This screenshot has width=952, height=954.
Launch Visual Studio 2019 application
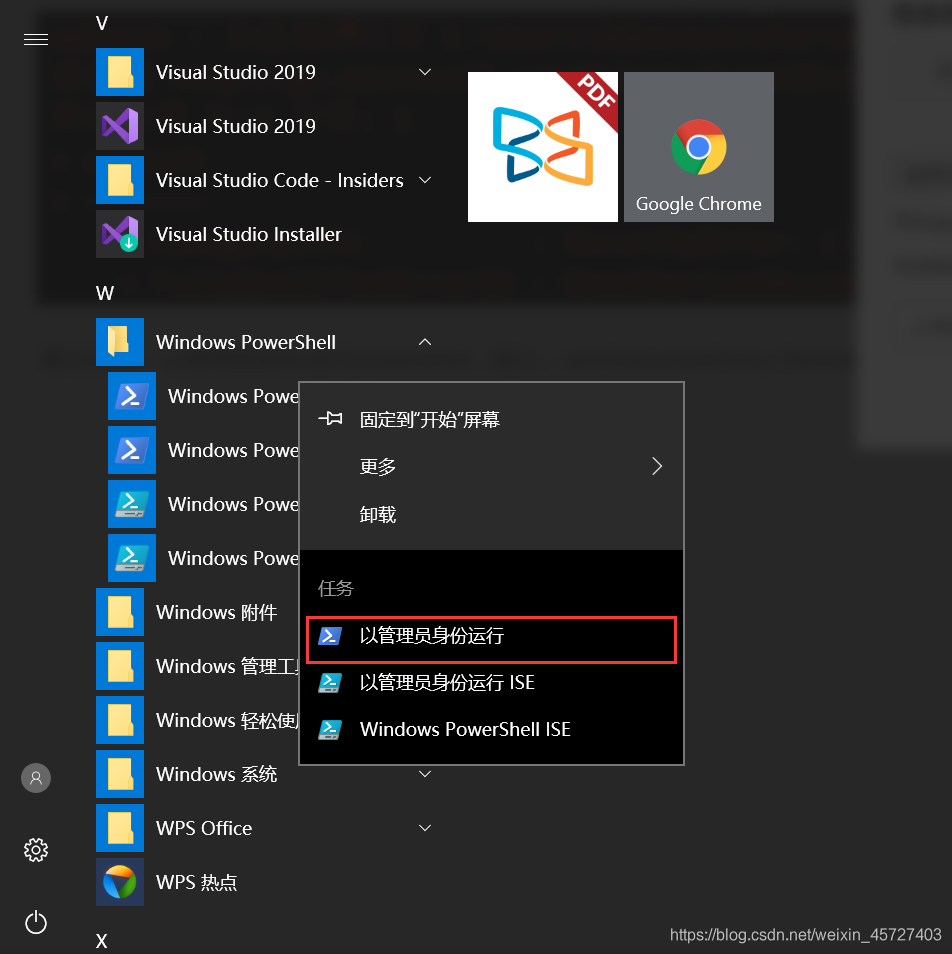point(236,126)
